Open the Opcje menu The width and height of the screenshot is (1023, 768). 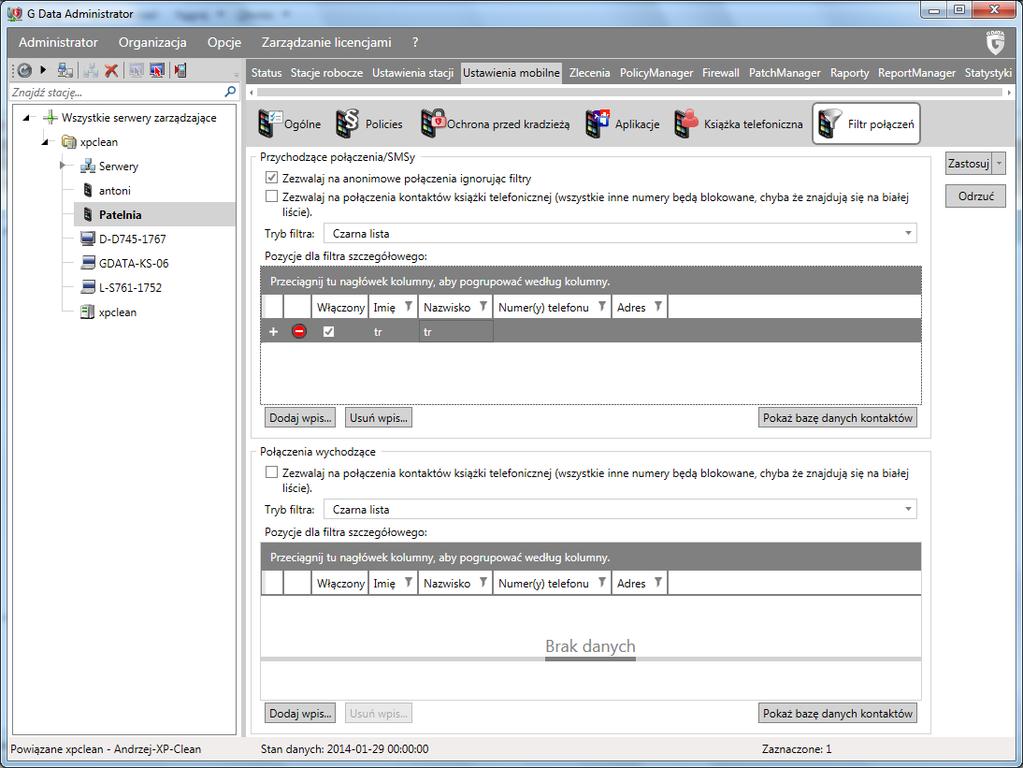(x=224, y=42)
